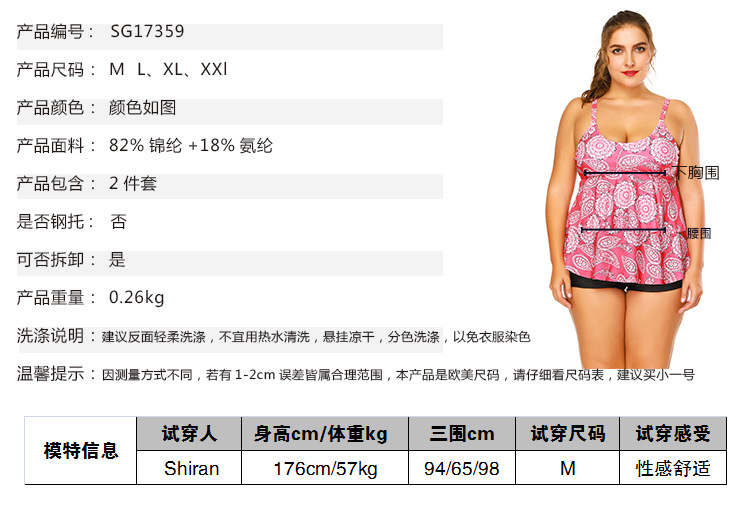Click the 82% 锦纶 fabric text
Screen dimensions: 750x523
pos(146,145)
